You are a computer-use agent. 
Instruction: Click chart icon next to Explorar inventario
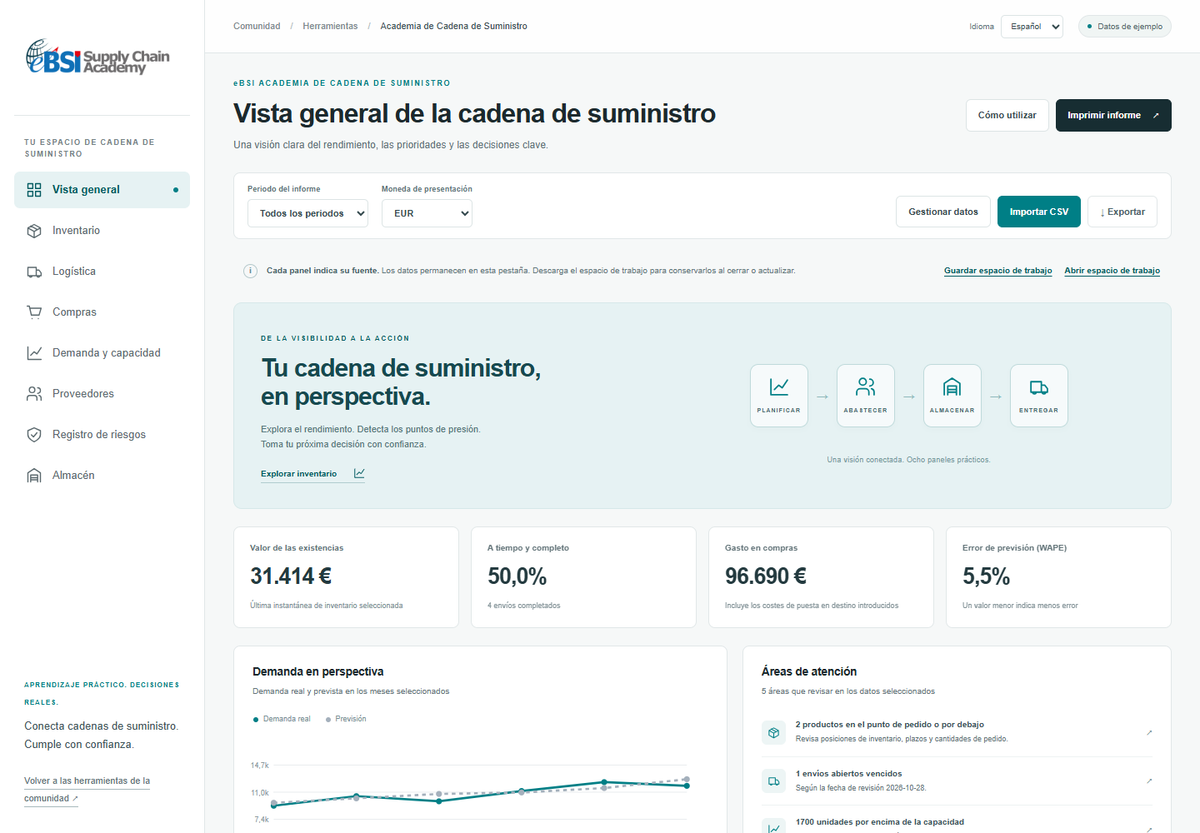359,474
